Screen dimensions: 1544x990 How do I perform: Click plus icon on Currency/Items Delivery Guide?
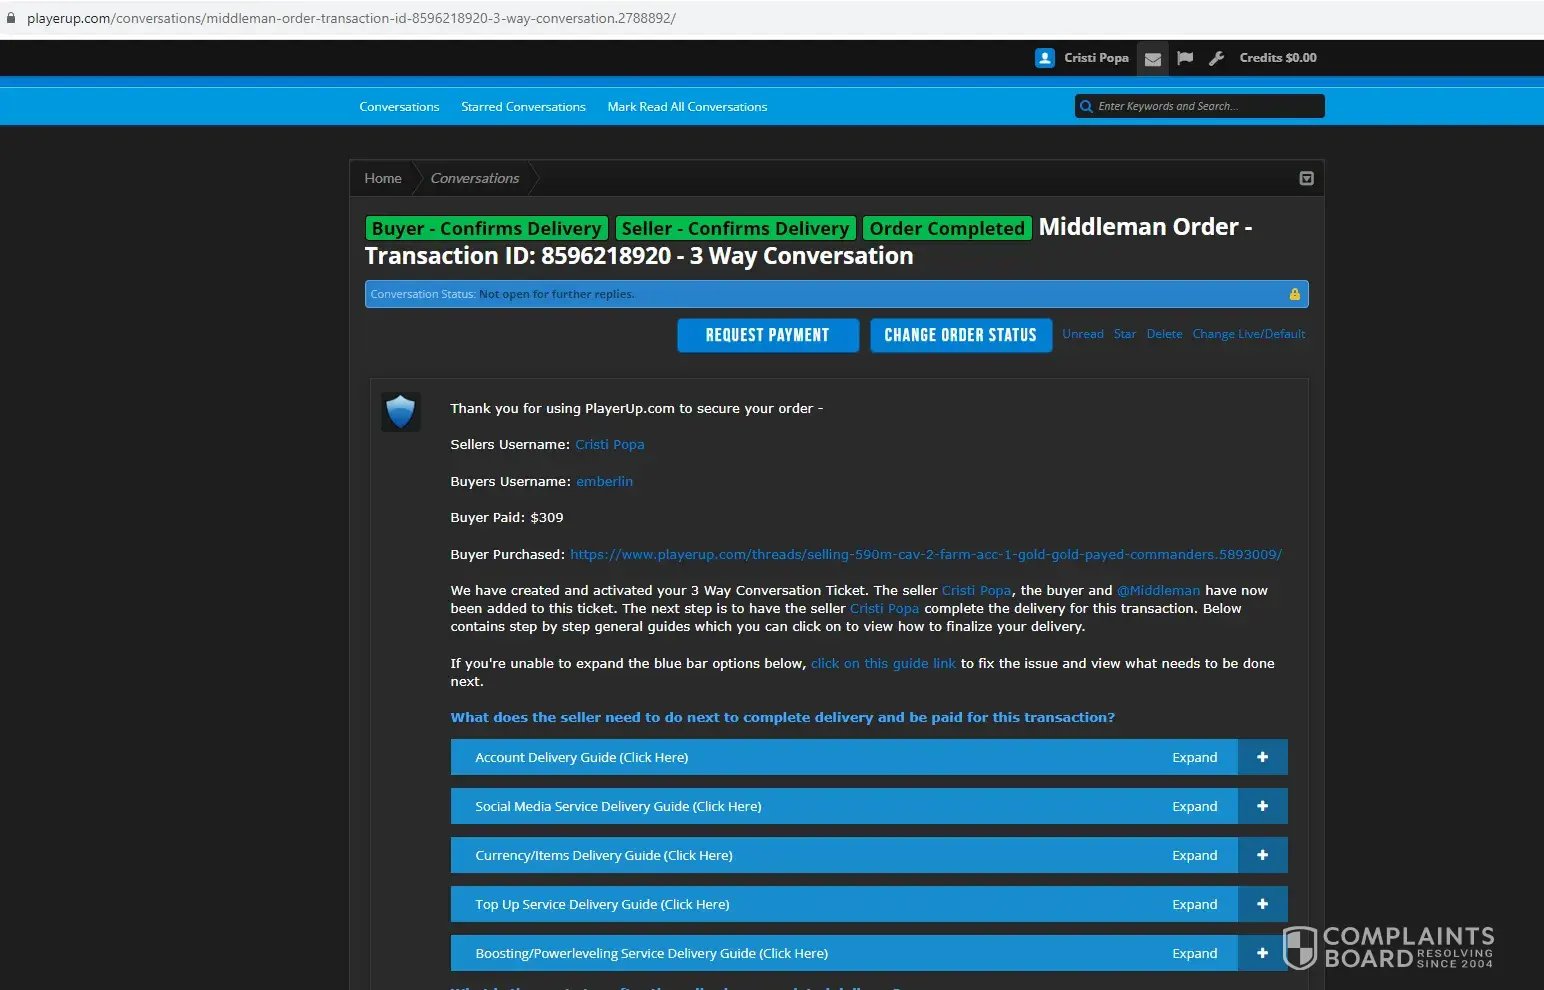[x=1263, y=855]
